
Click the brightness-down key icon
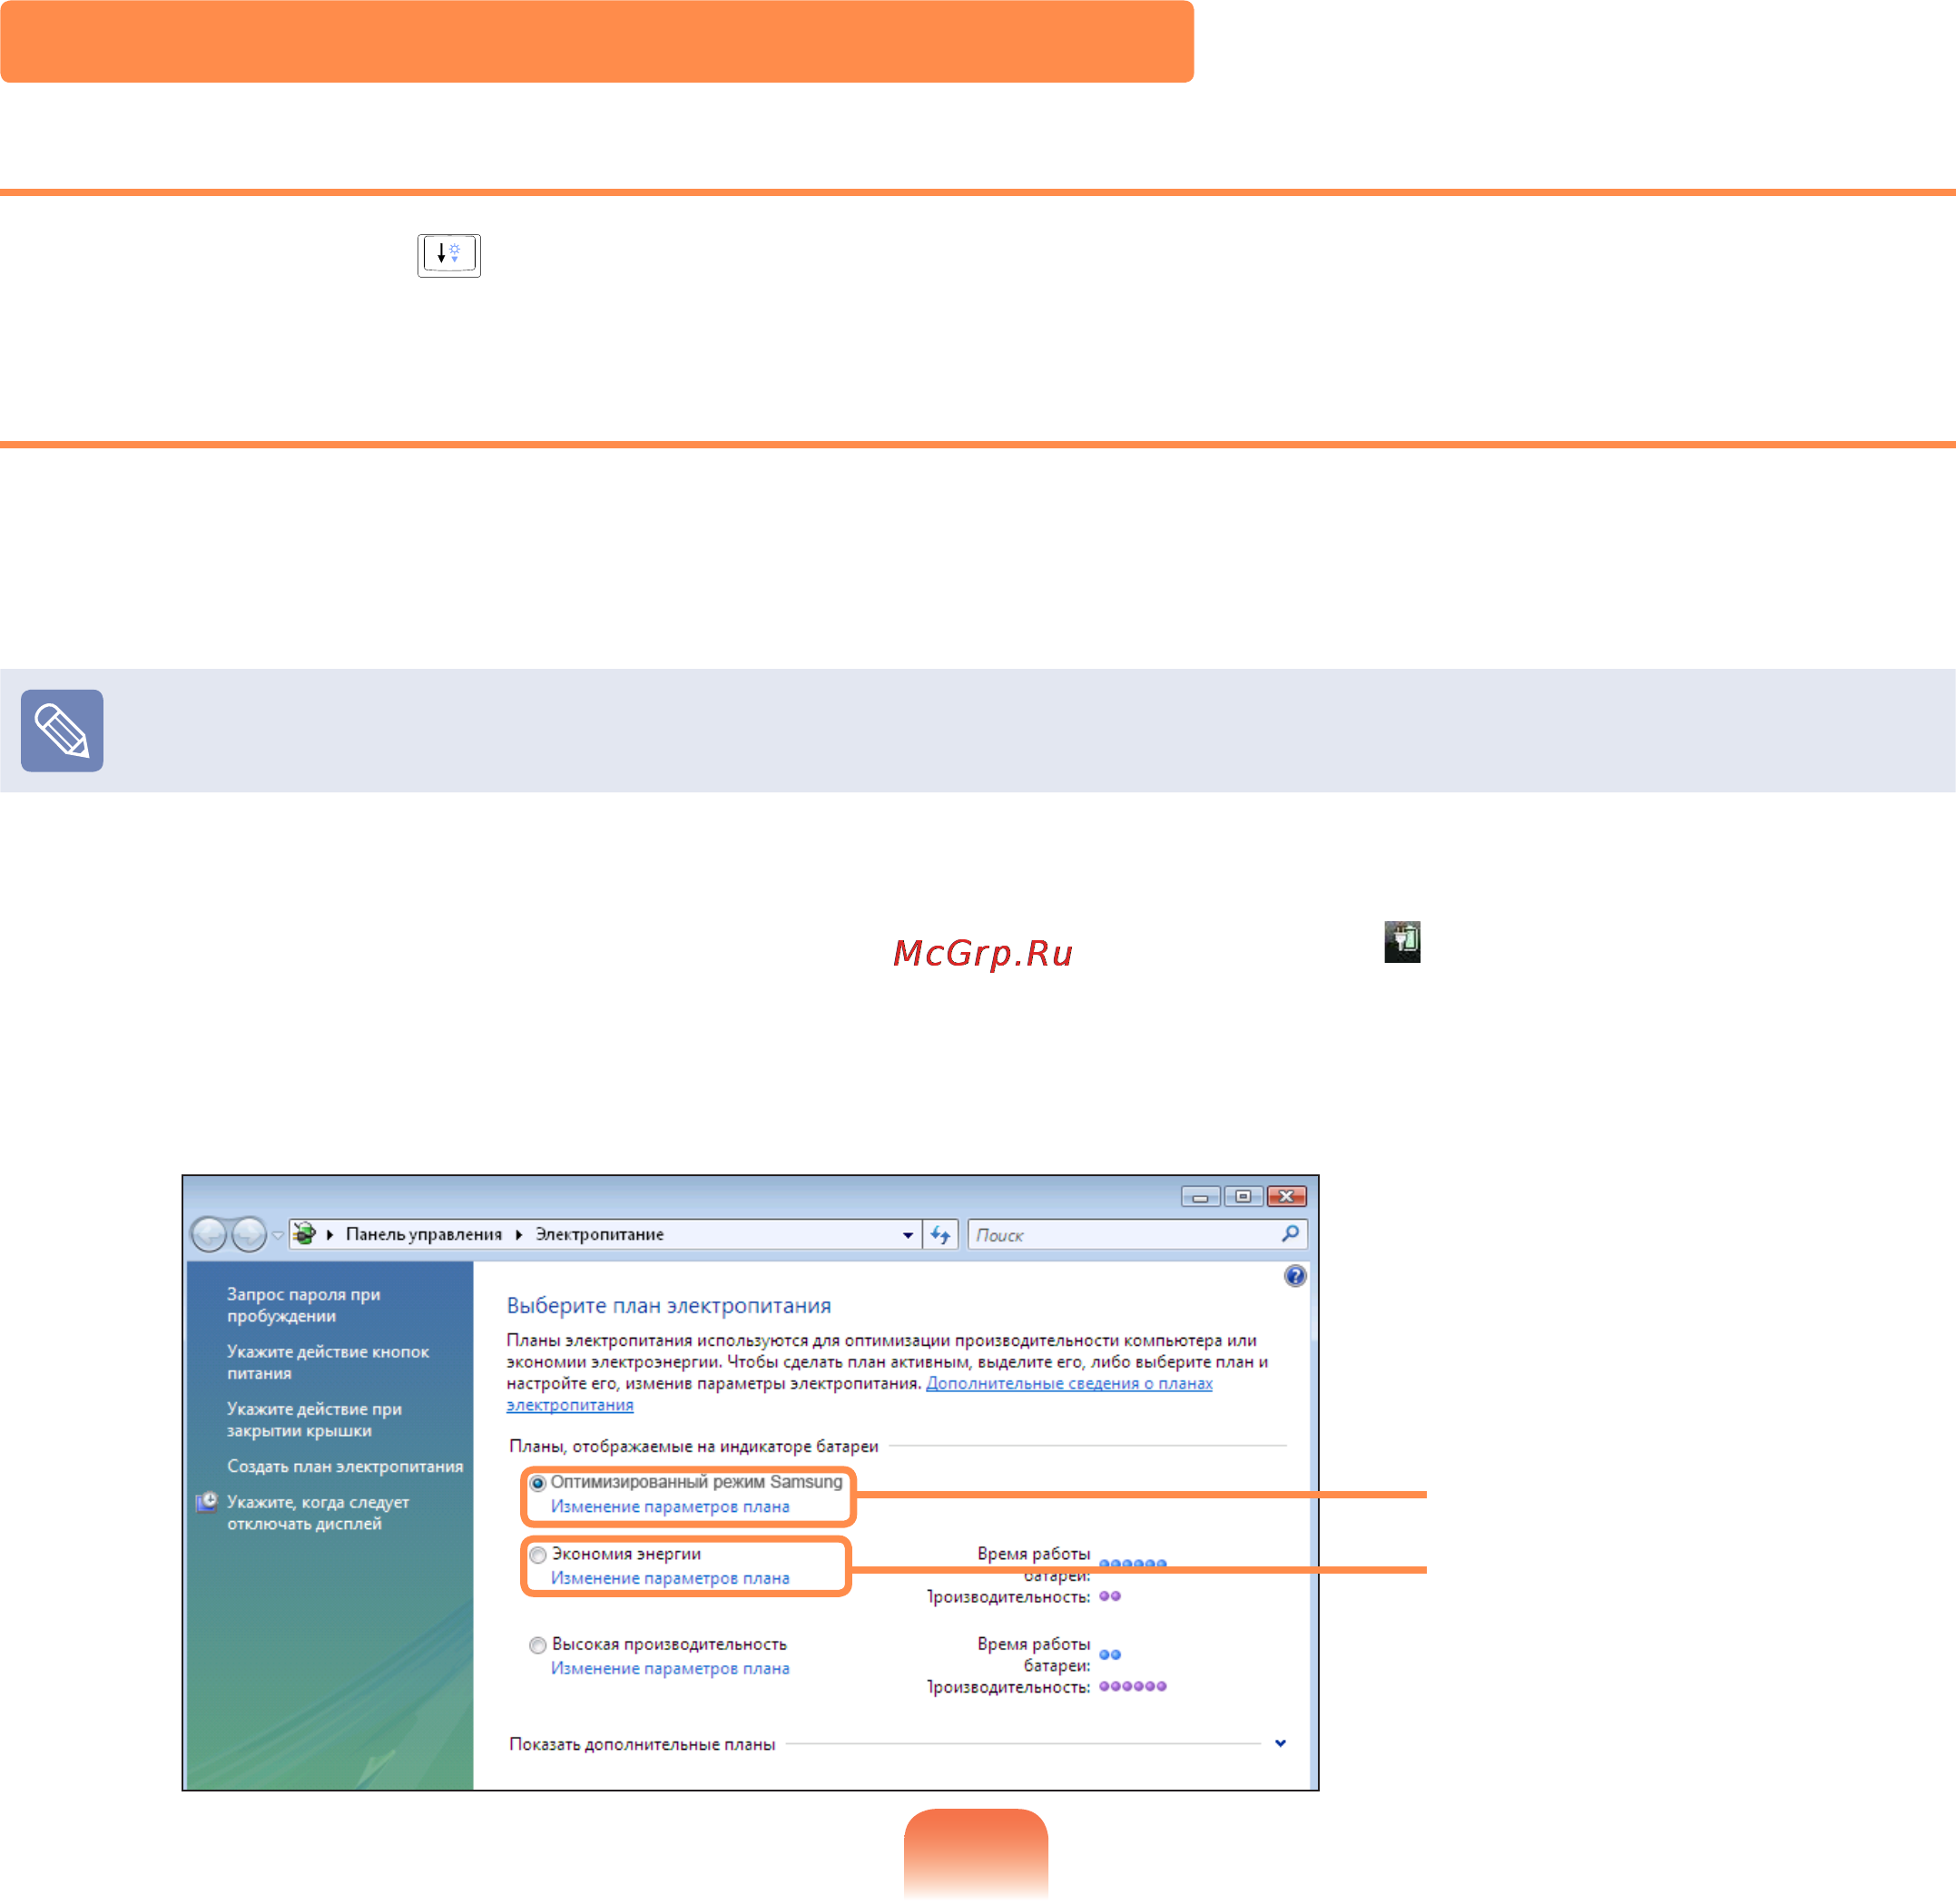pos(449,255)
